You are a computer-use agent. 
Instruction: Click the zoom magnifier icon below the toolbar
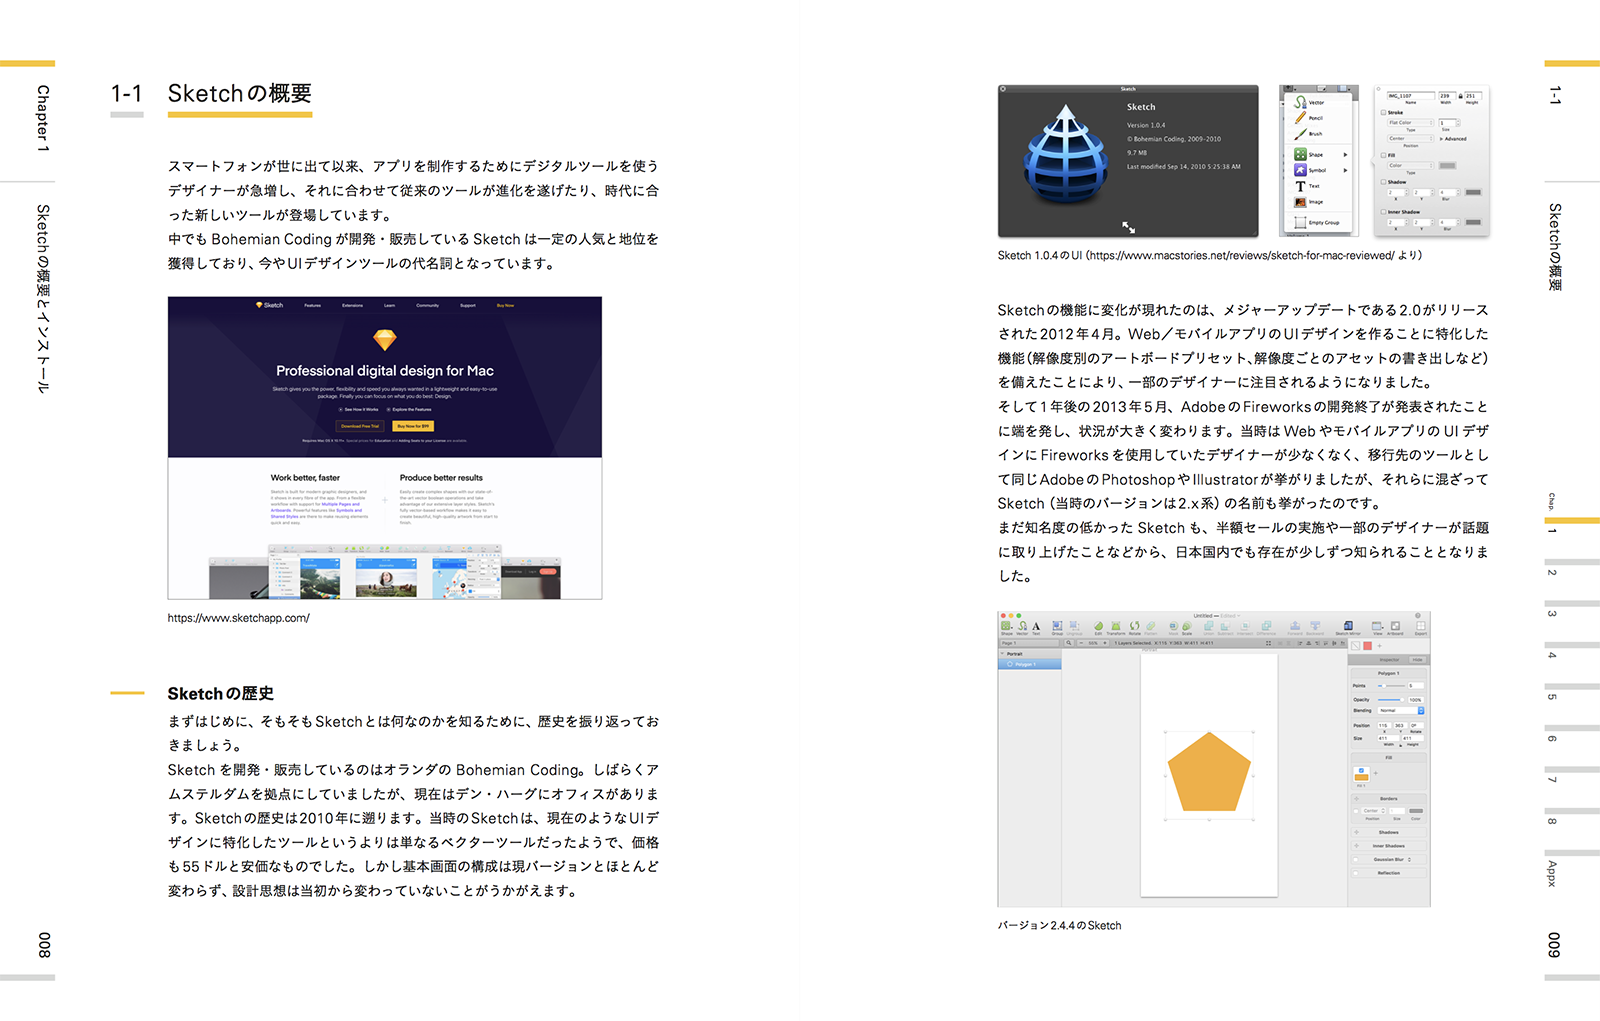pyautogui.click(x=1069, y=643)
